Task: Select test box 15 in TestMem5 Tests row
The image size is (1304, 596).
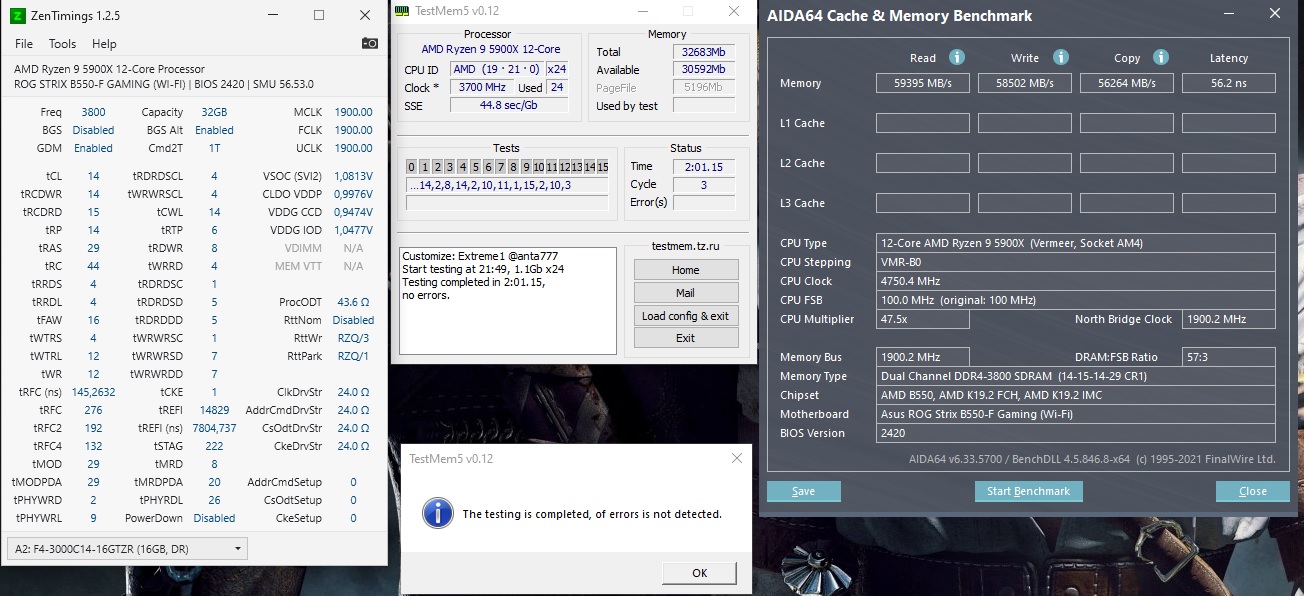Action: [602, 167]
